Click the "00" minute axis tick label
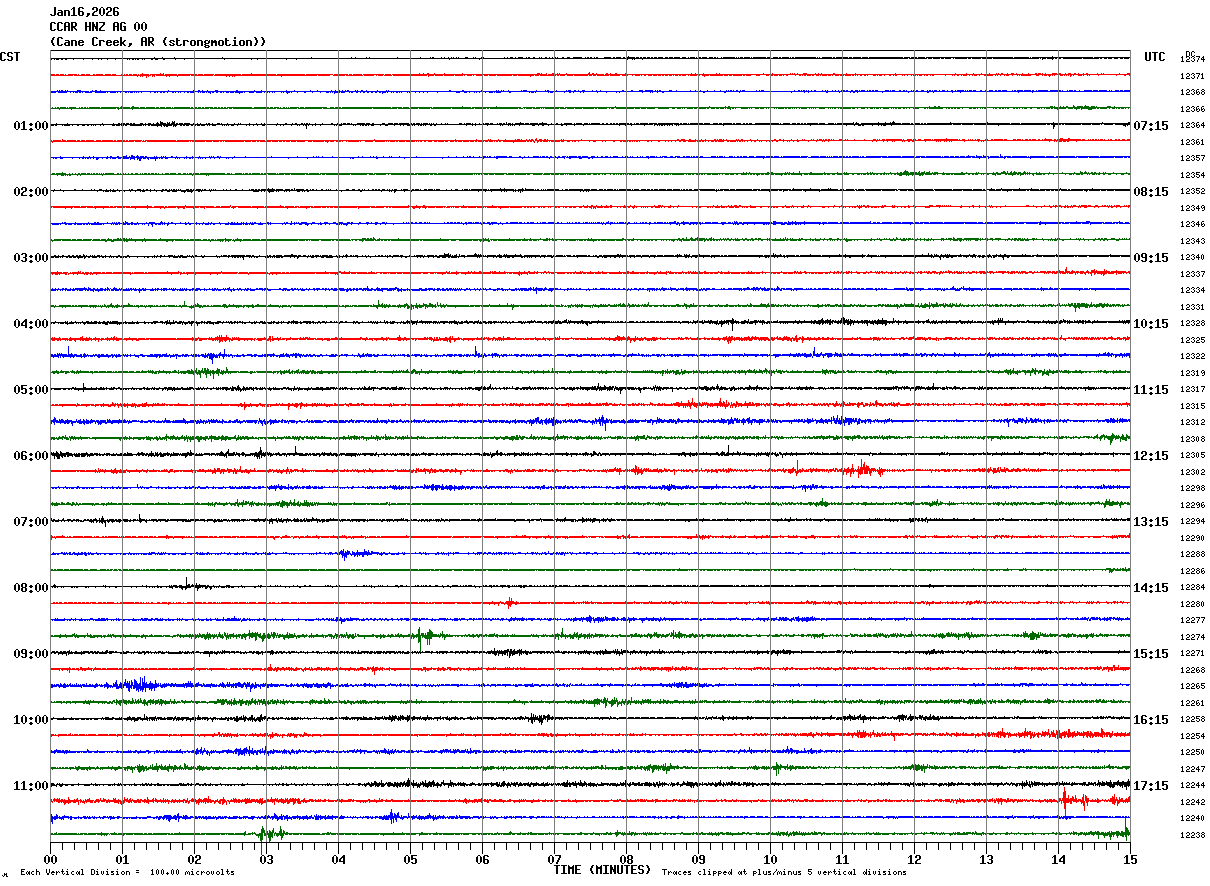 (50, 859)
